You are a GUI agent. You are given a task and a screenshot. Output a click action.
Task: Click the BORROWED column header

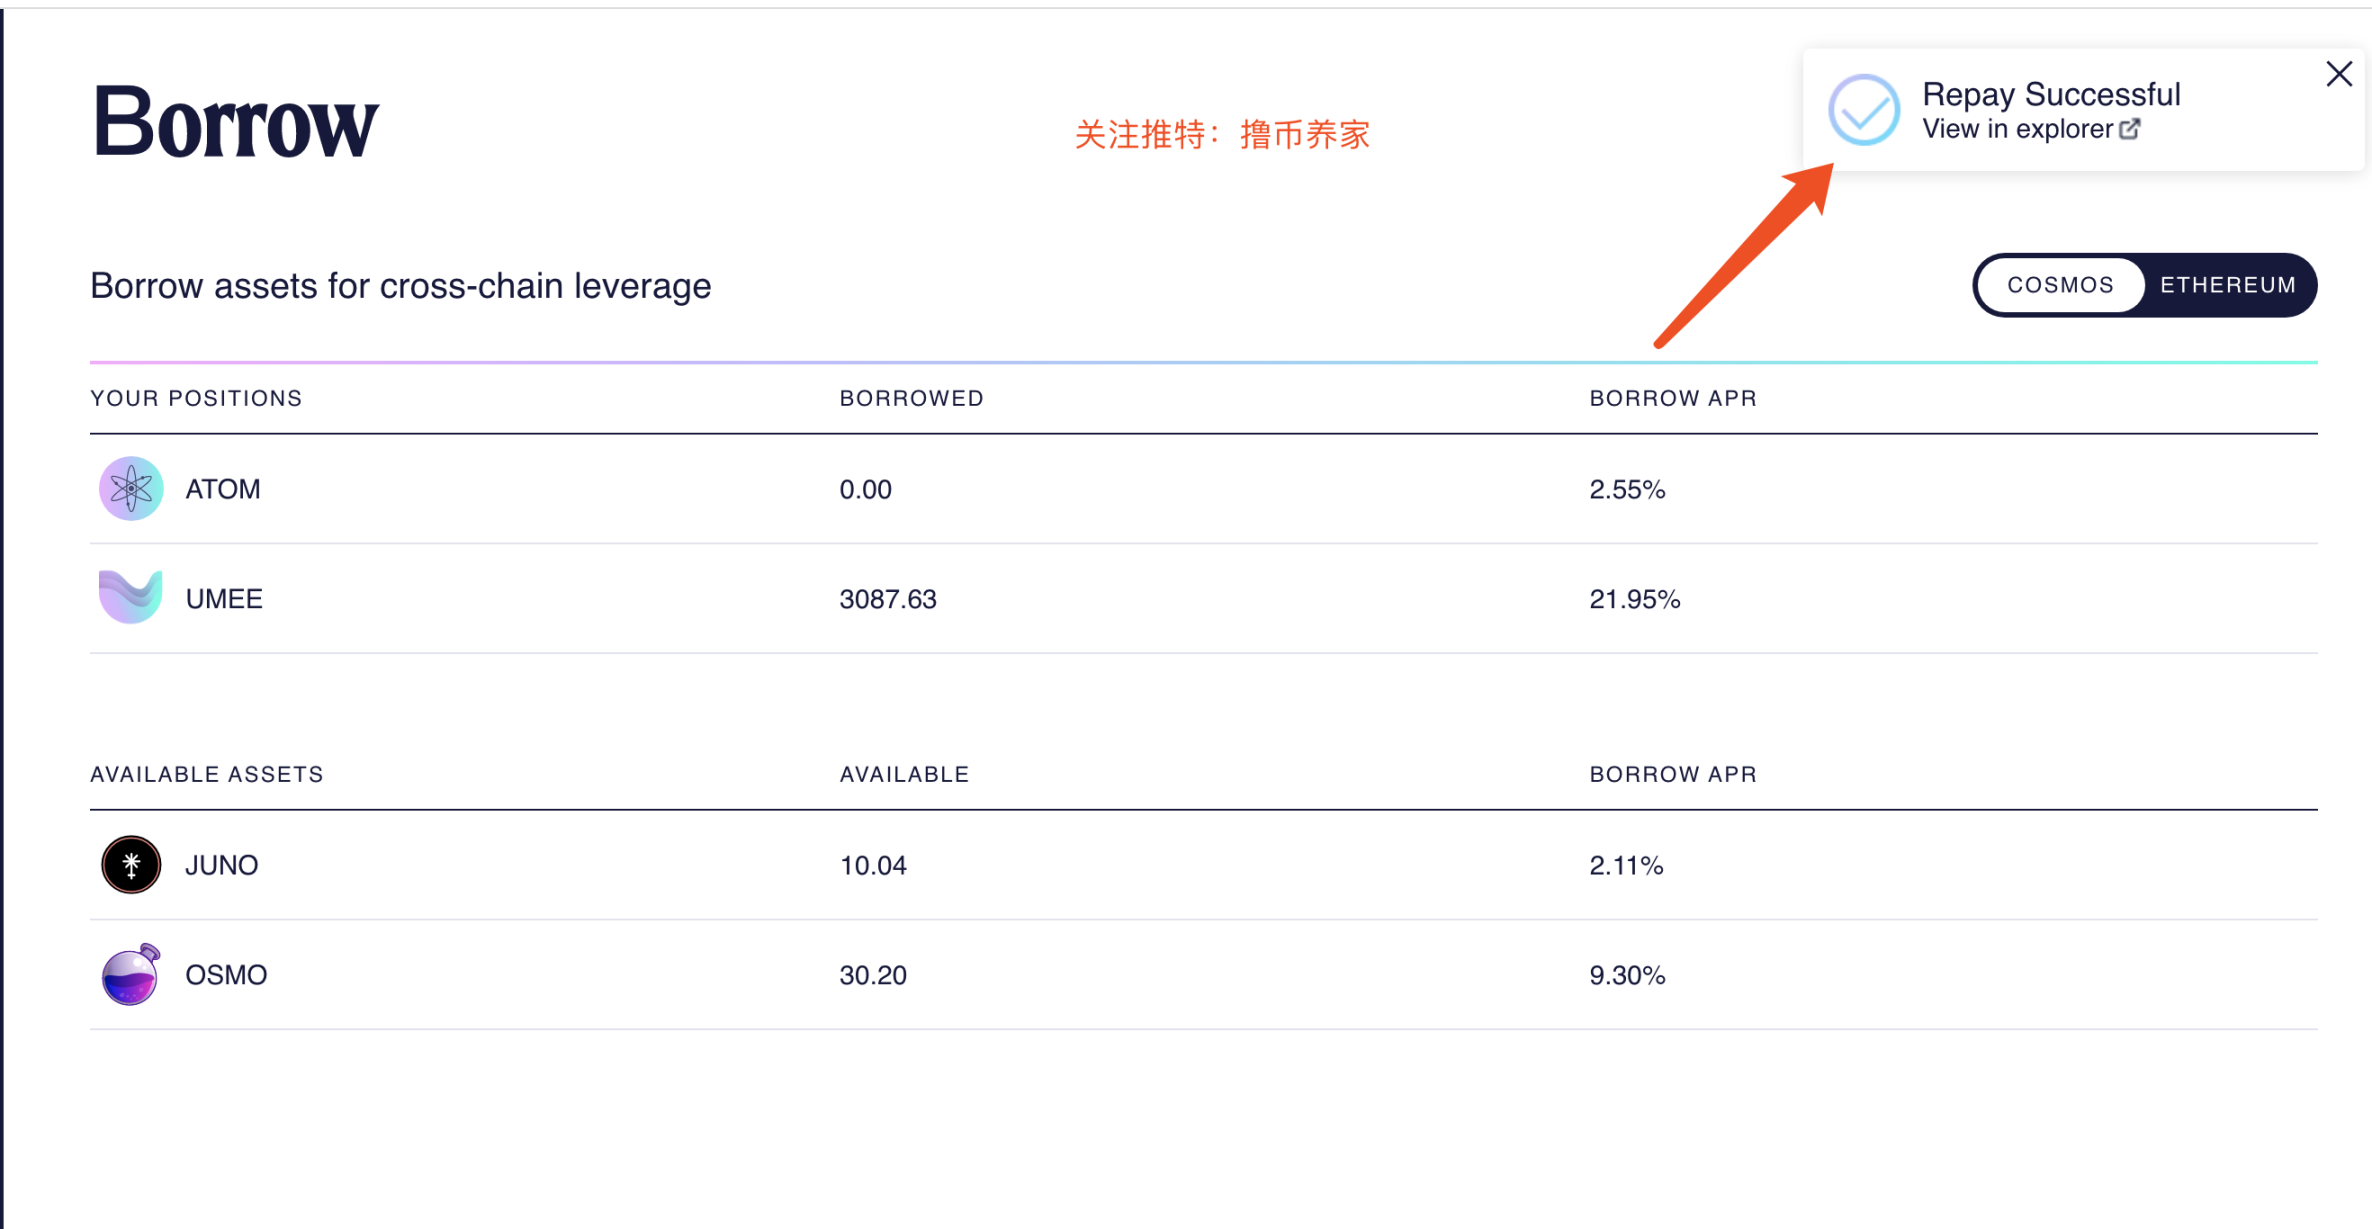[912, 398]
